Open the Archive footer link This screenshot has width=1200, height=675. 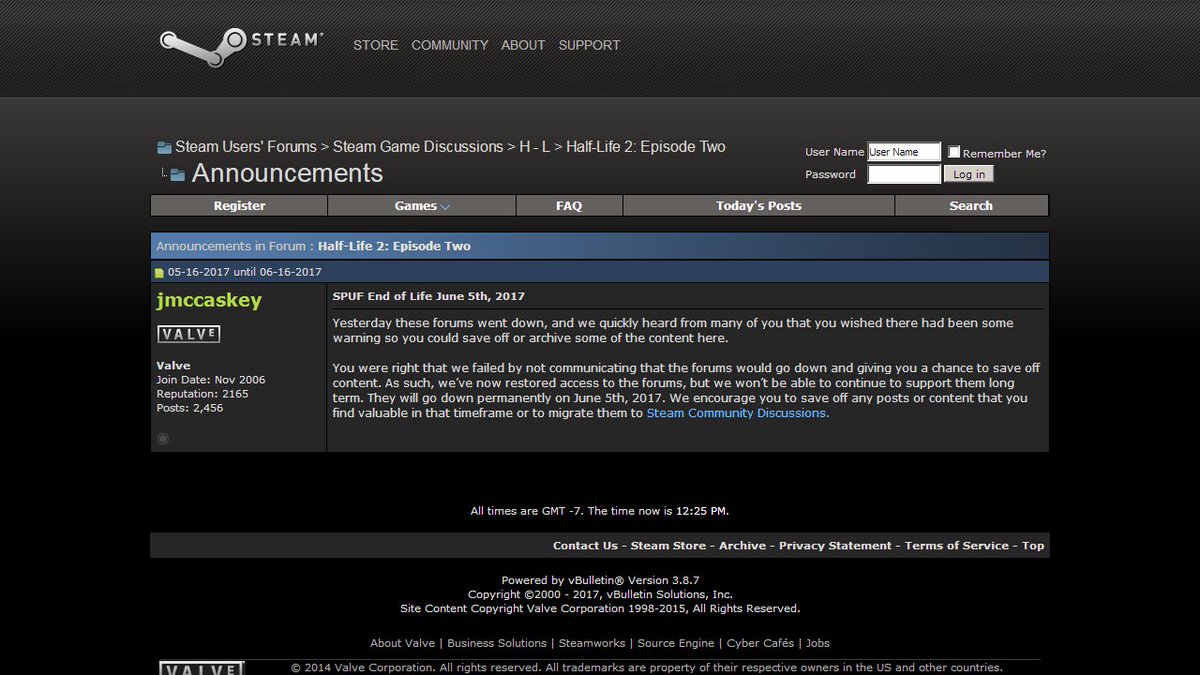[x=742, y=546]
